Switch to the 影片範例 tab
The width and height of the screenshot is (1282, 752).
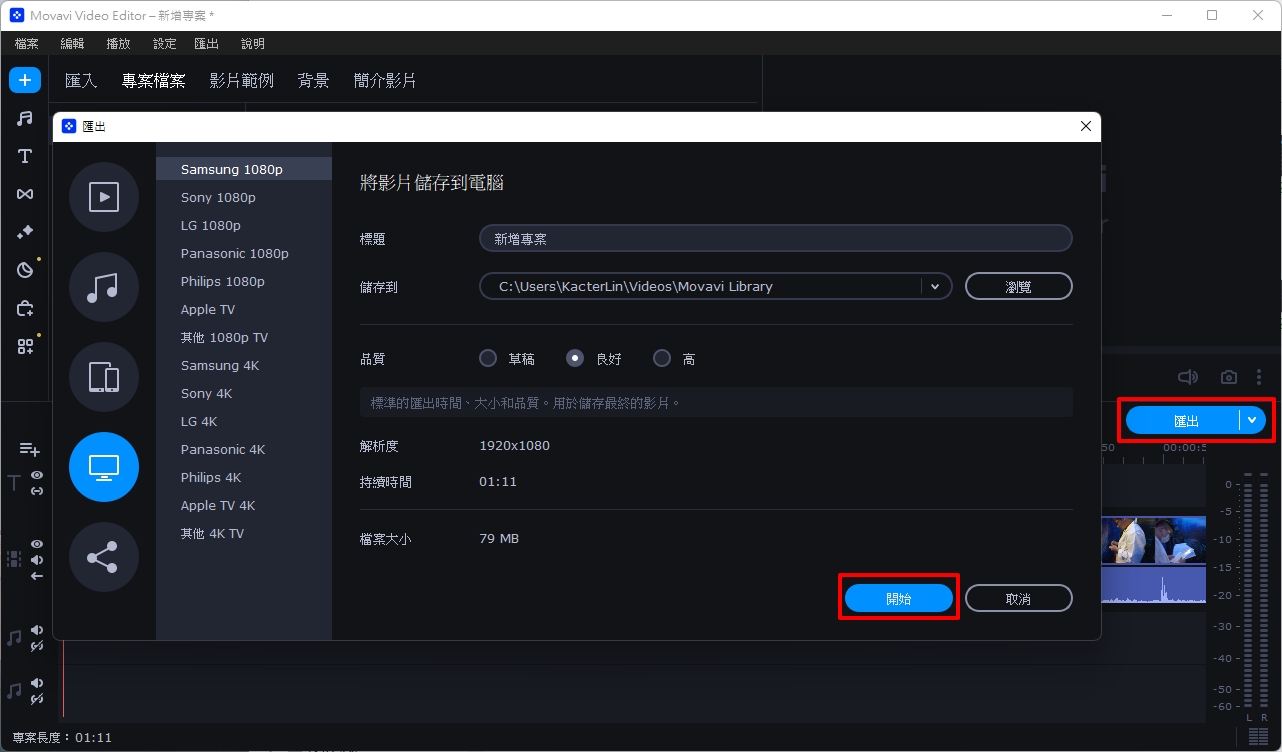[241, 81]
